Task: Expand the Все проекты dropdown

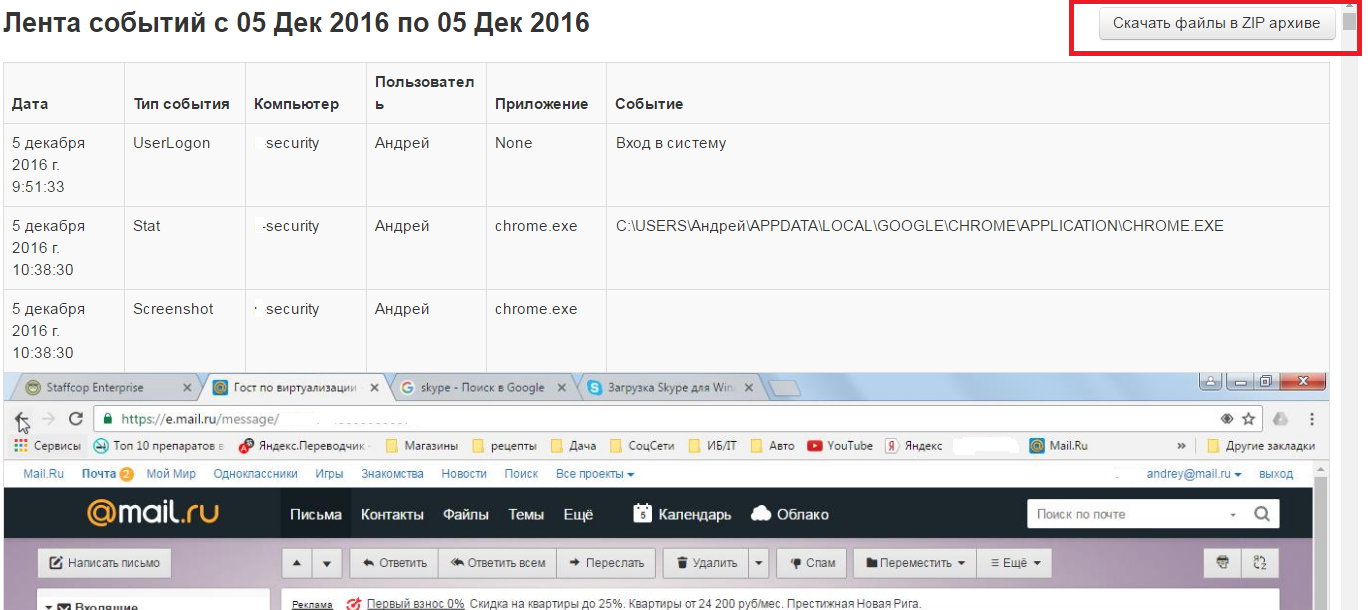Action: [x=595, y=474]
